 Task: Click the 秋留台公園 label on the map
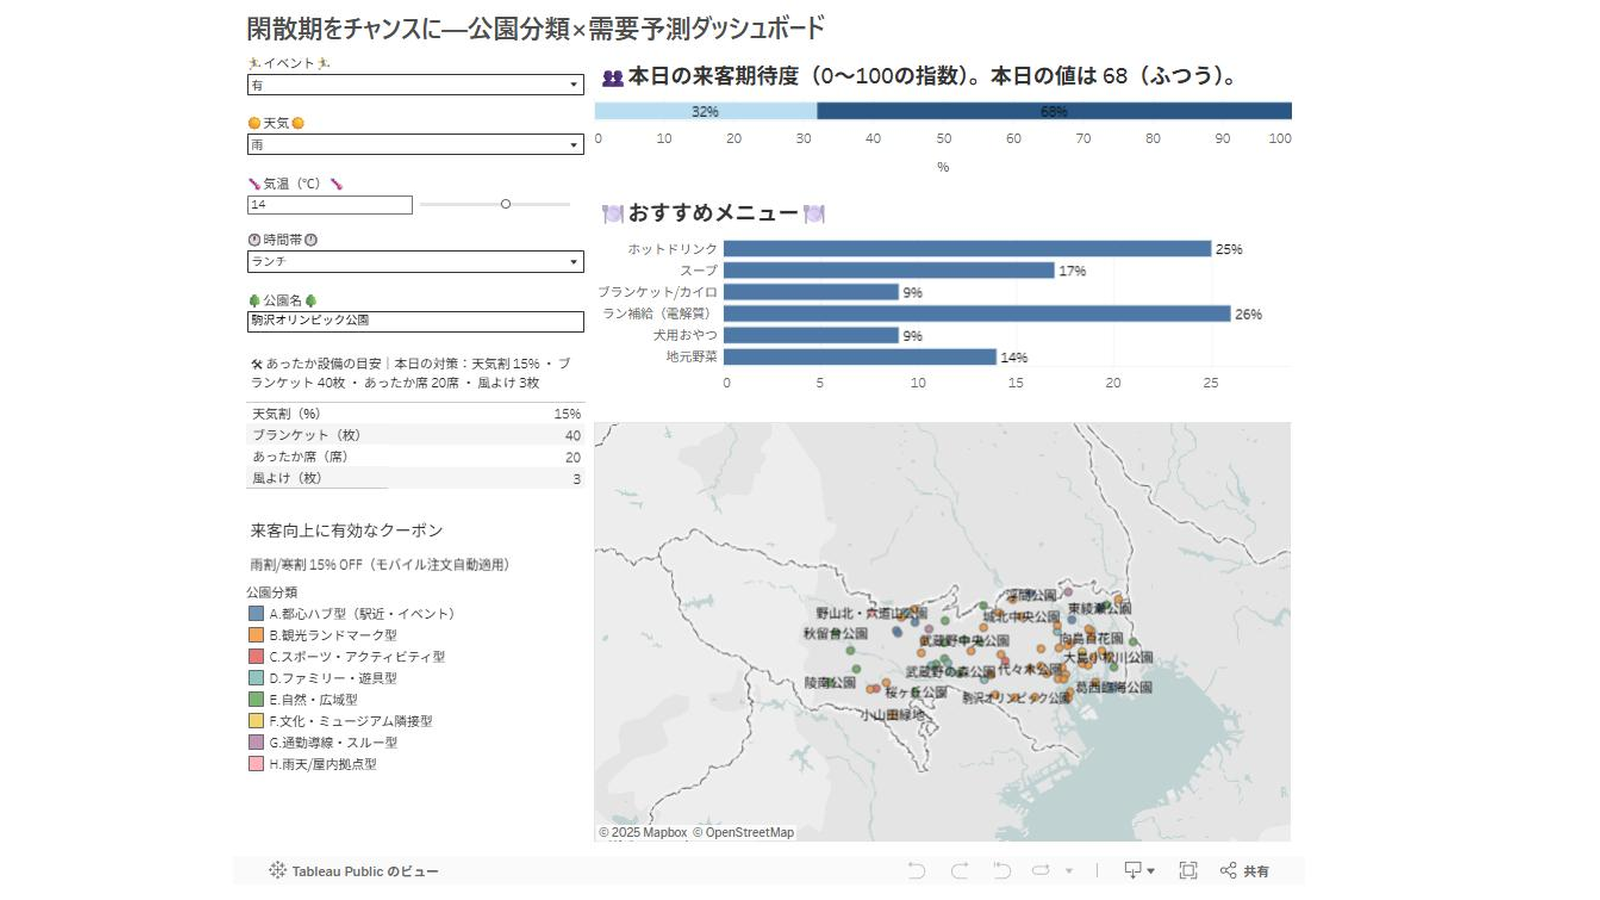click(x=836, y=634)
